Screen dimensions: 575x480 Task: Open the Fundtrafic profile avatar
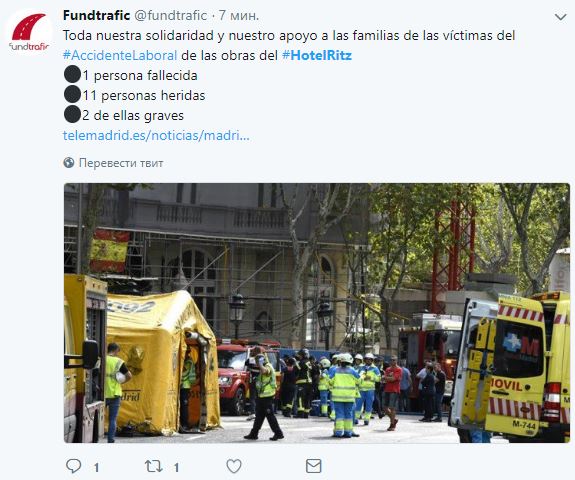(x=29, y=33)
